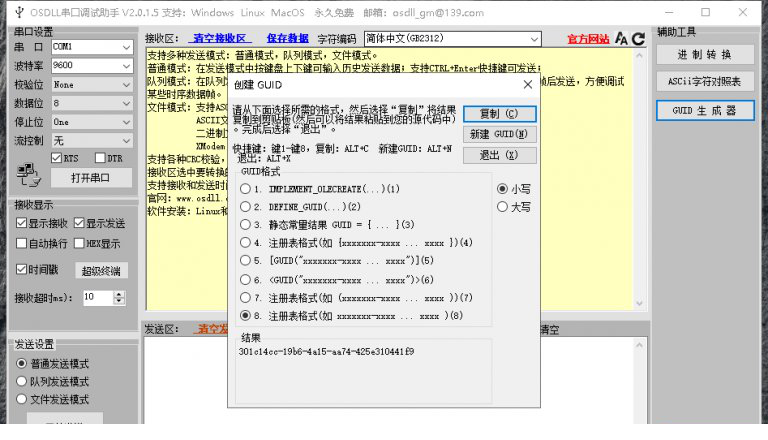This screenshot has height=440, width=768.
Task: Open 字符编码 简体中文(GB2312) dropdown
Action: coord(453,39)
